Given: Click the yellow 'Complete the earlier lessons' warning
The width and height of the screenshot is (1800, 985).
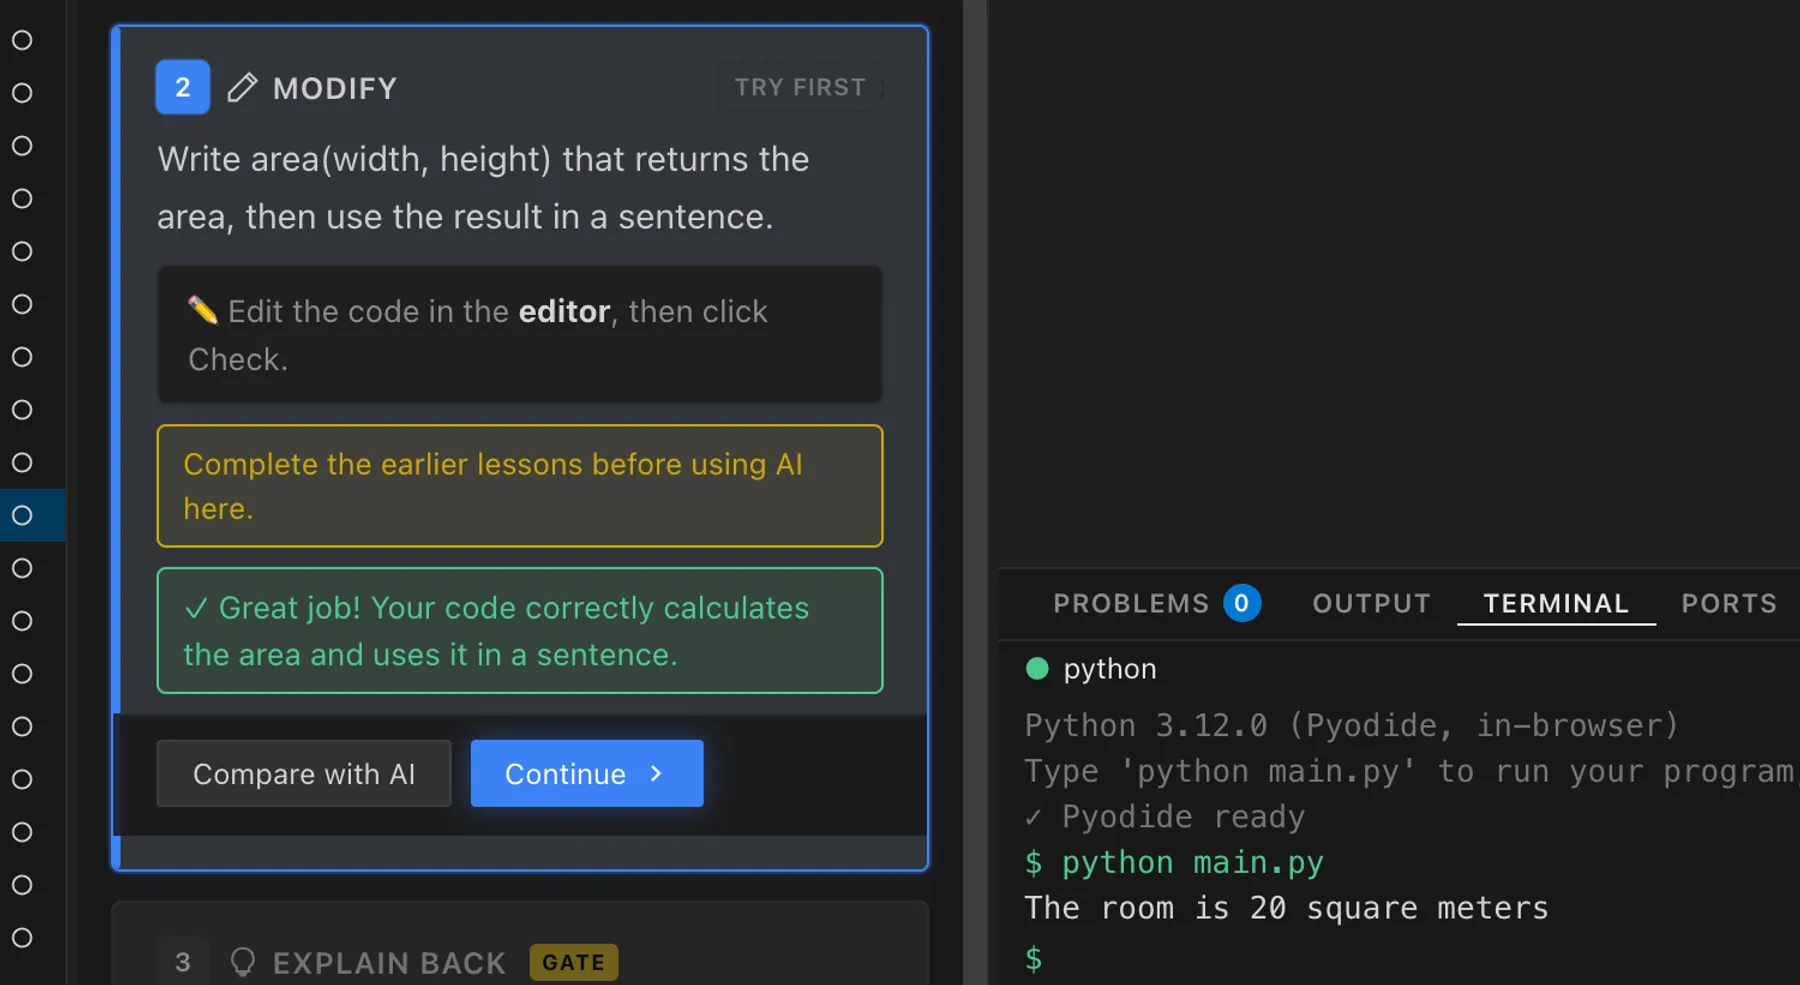Looking at the screenshot, I should pos(520,486).
